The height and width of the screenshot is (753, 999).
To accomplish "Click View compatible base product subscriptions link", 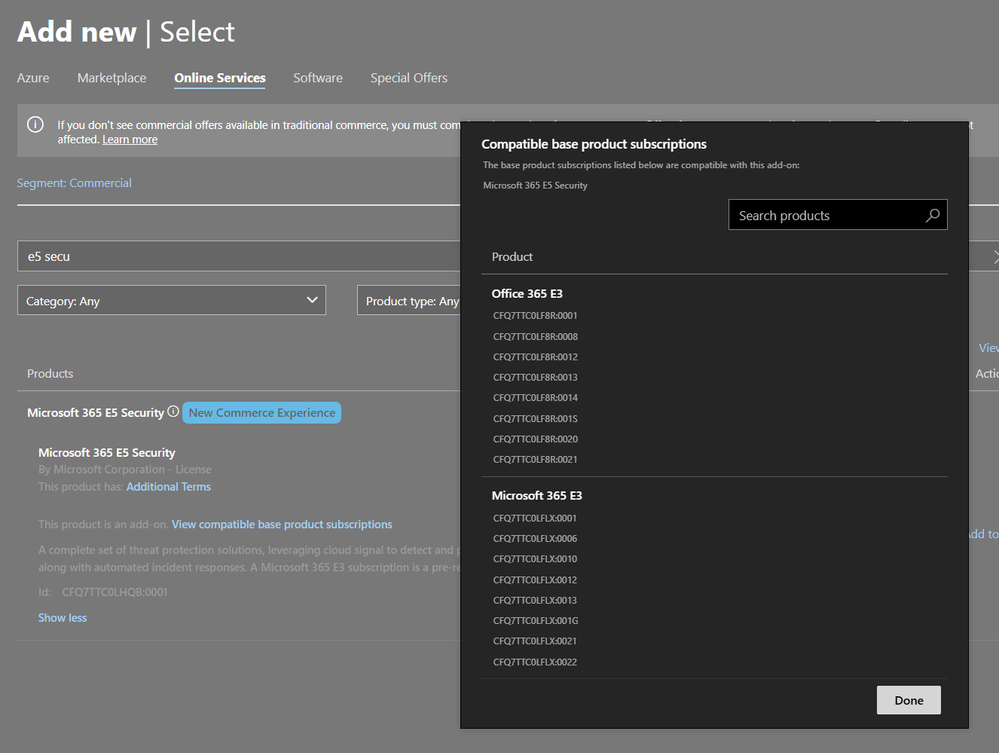I will tap(282, 524).
